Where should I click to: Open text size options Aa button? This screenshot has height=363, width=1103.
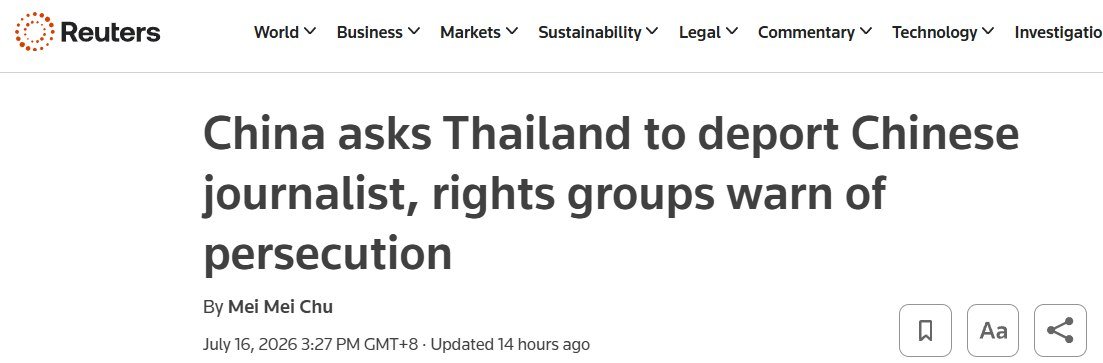pos(993,331)
